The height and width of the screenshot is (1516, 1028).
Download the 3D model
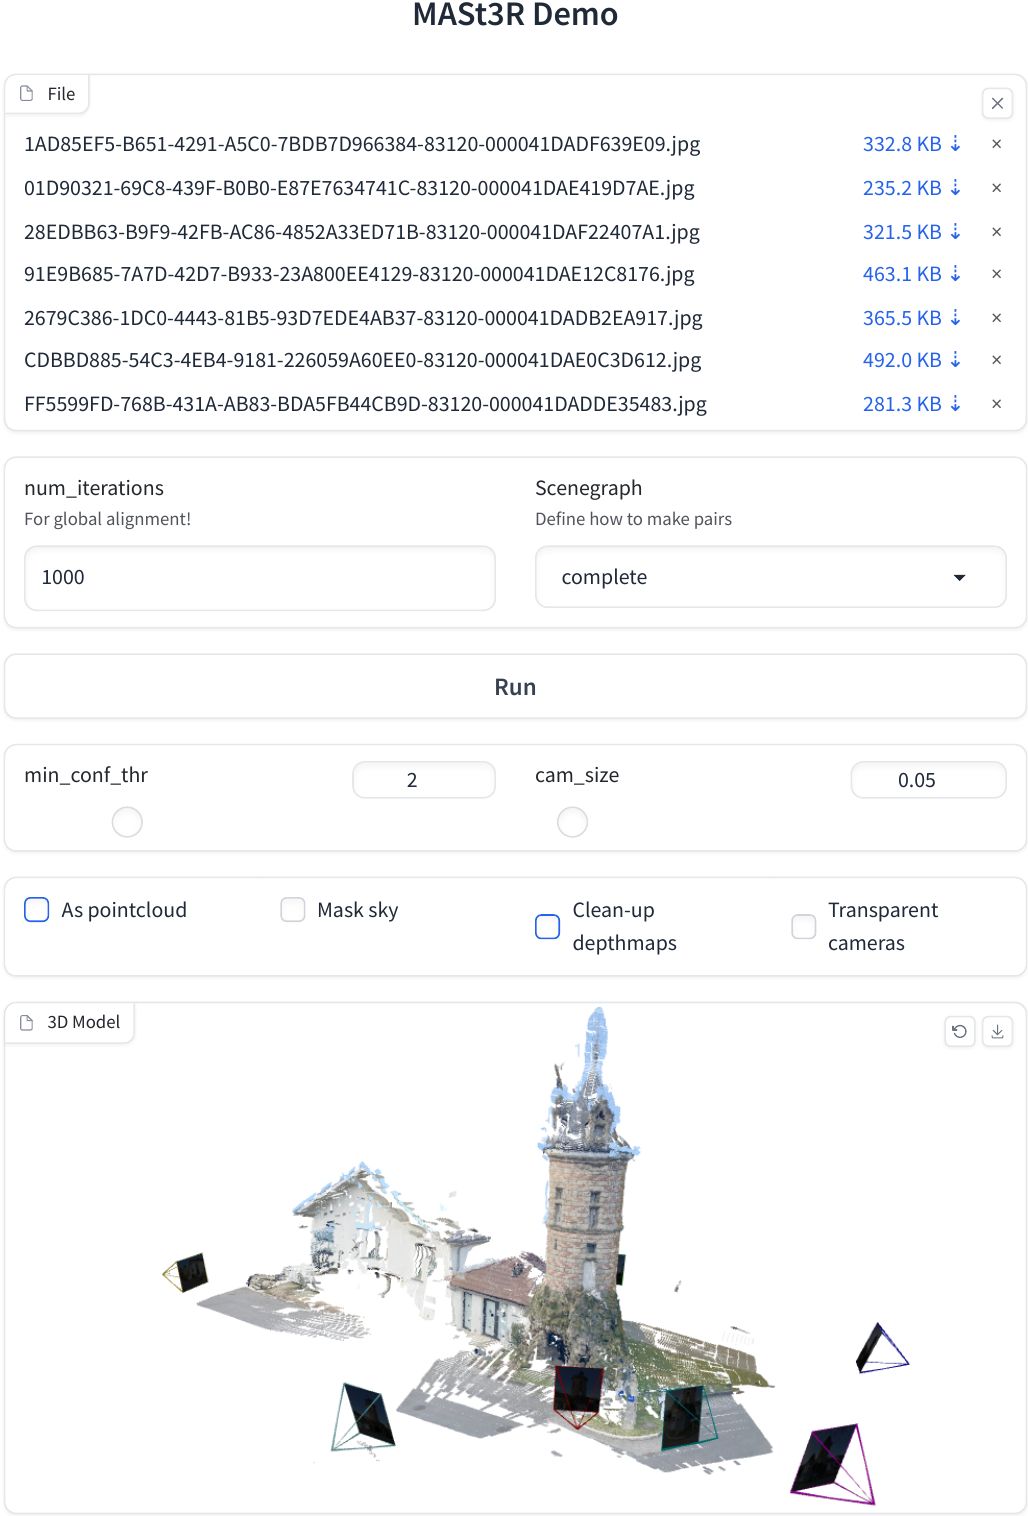click(x=997, y=1031)
